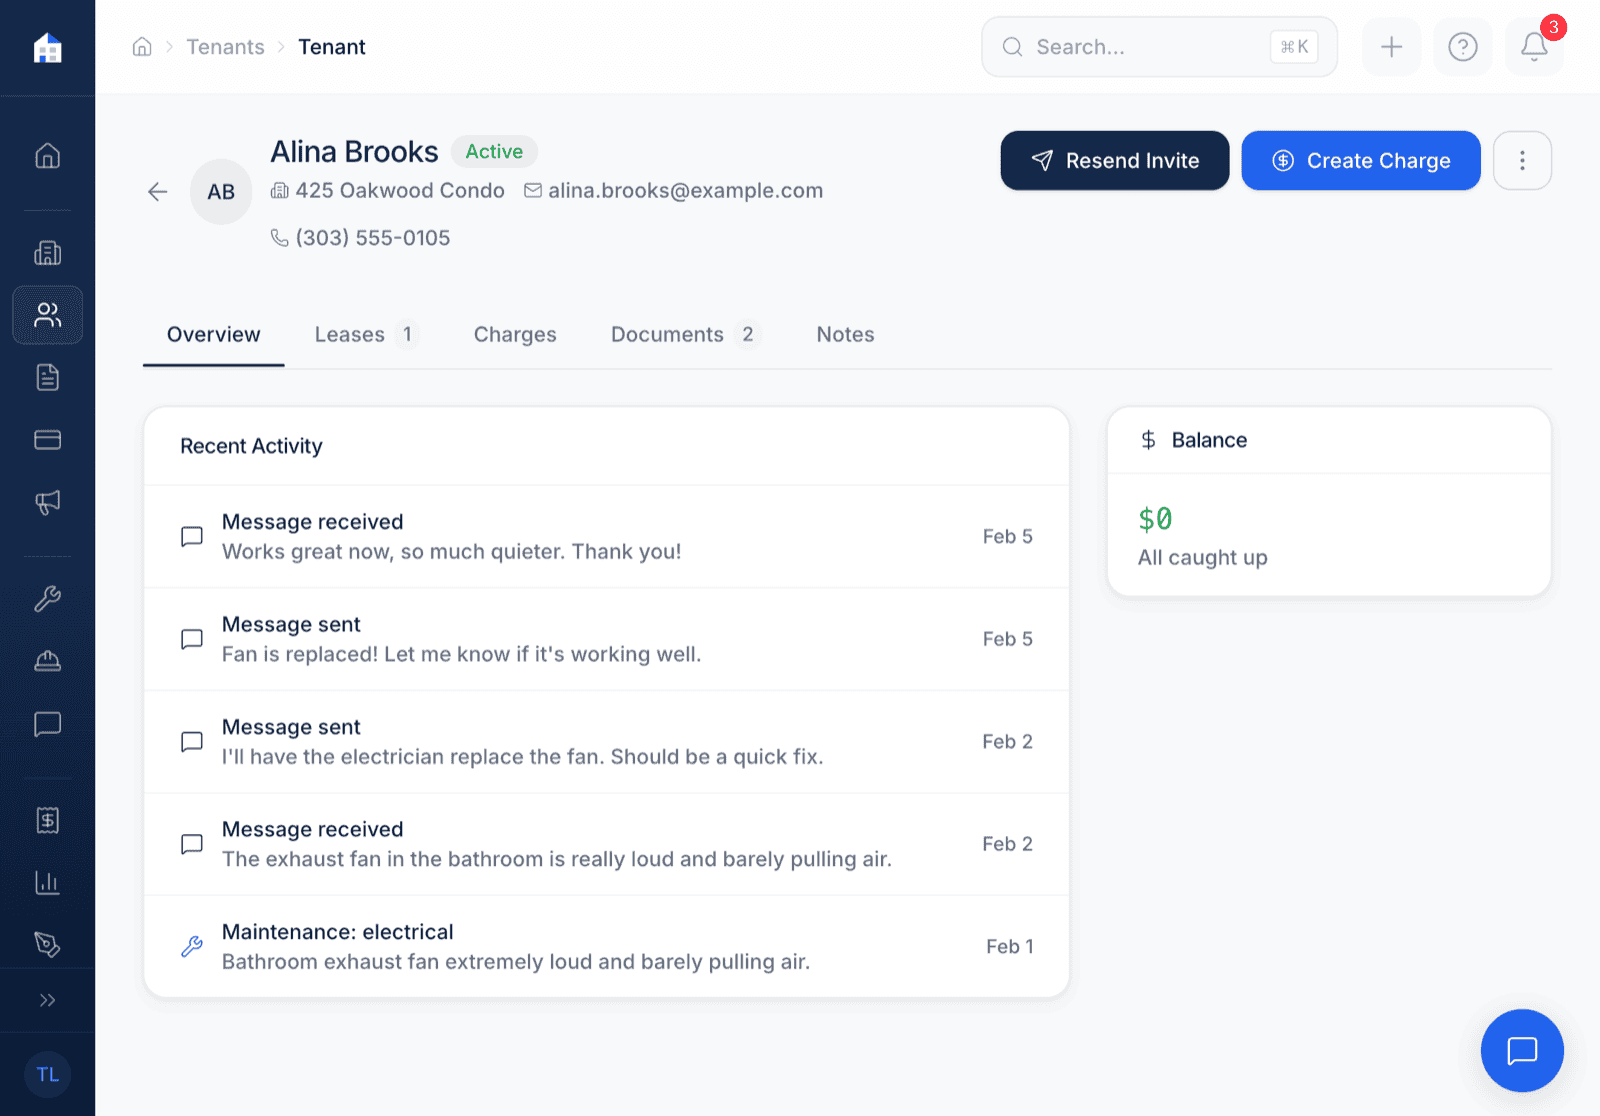Open the plus quick-add menu
Image resolution: width=1600 pixels, height=1116 pixels.
pyautogui.click(x=1390, y=46)
